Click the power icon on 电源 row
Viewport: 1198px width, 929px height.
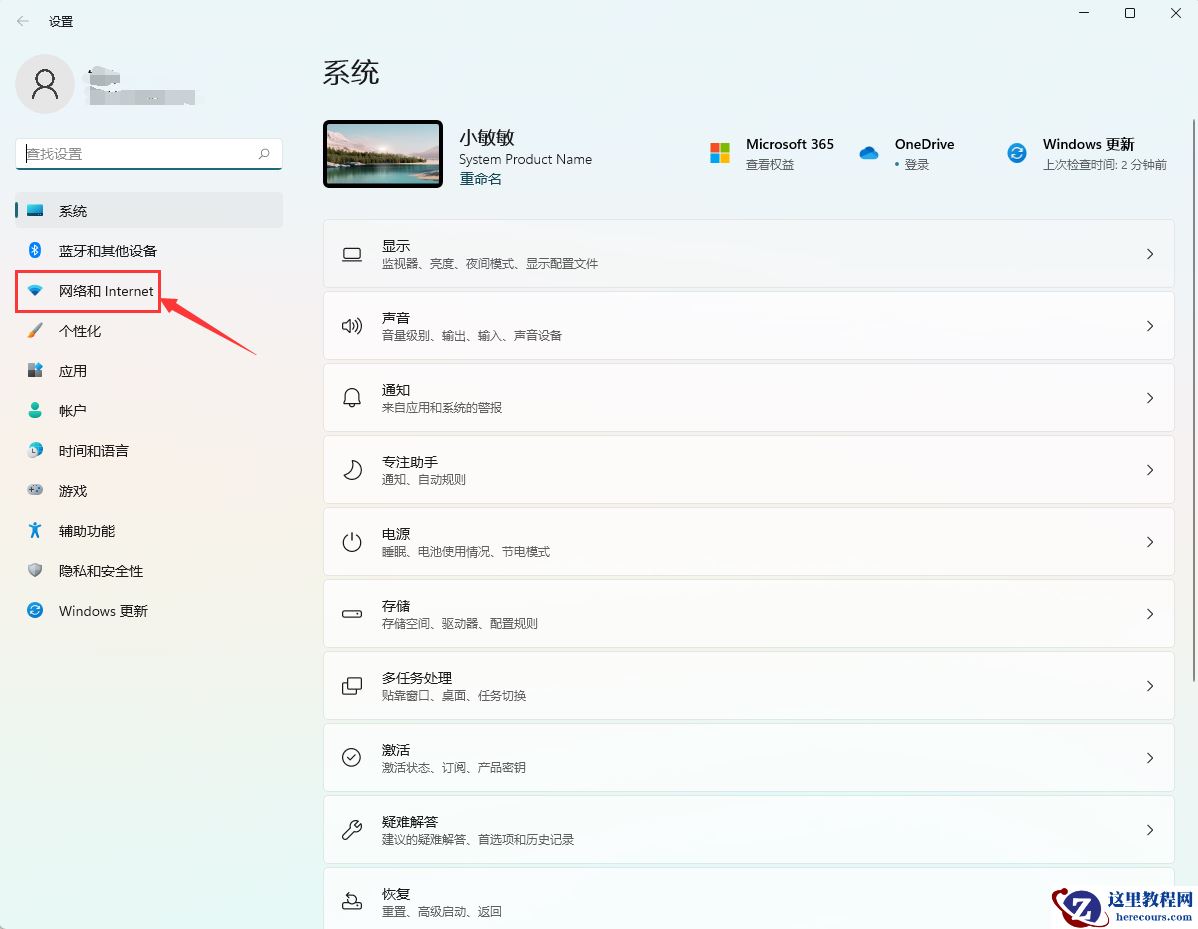(x=351, y=541)
